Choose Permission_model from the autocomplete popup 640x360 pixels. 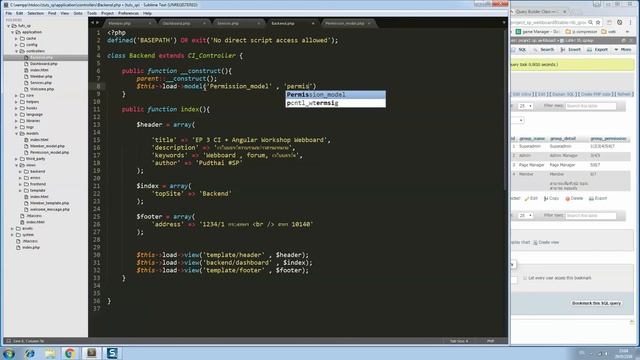[x=336, y=95]
